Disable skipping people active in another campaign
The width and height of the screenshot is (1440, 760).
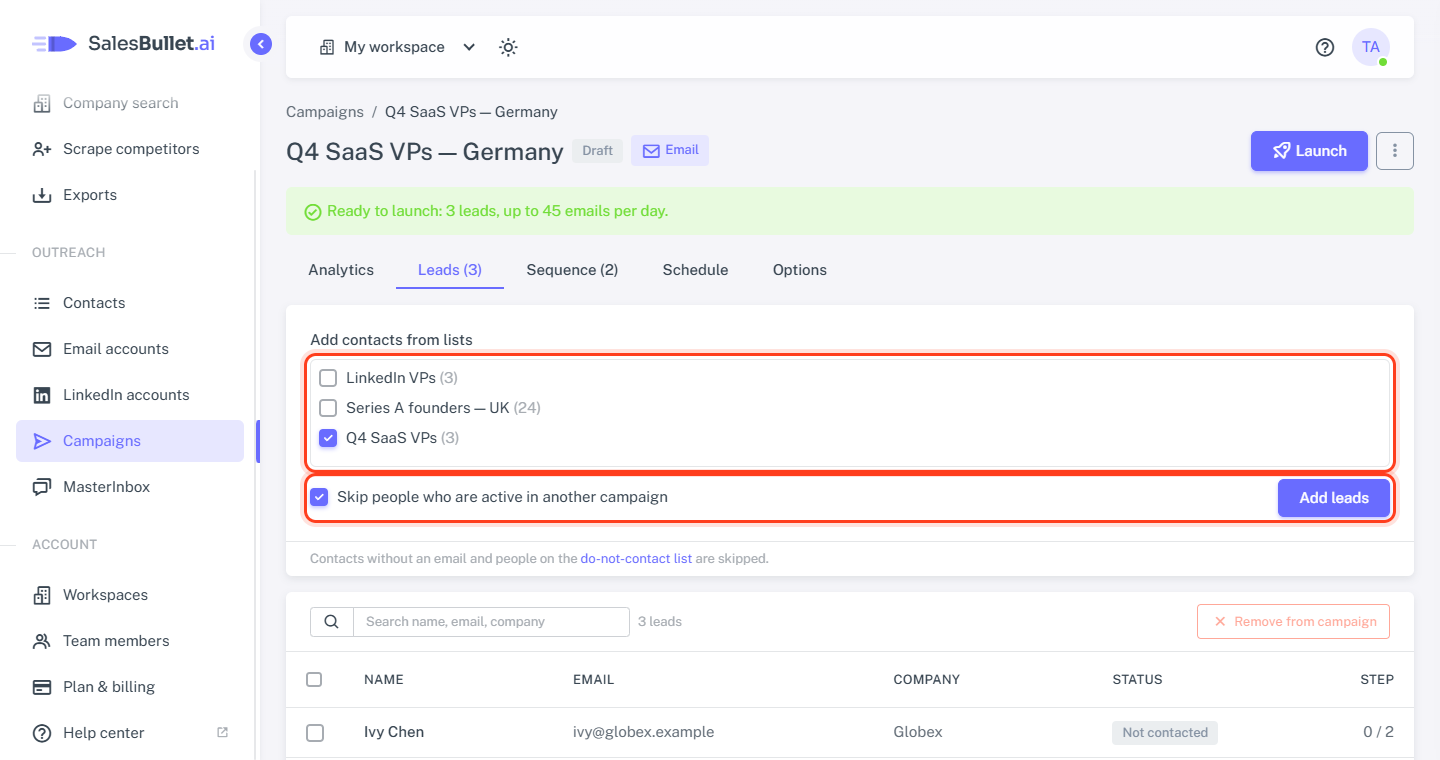319,497
